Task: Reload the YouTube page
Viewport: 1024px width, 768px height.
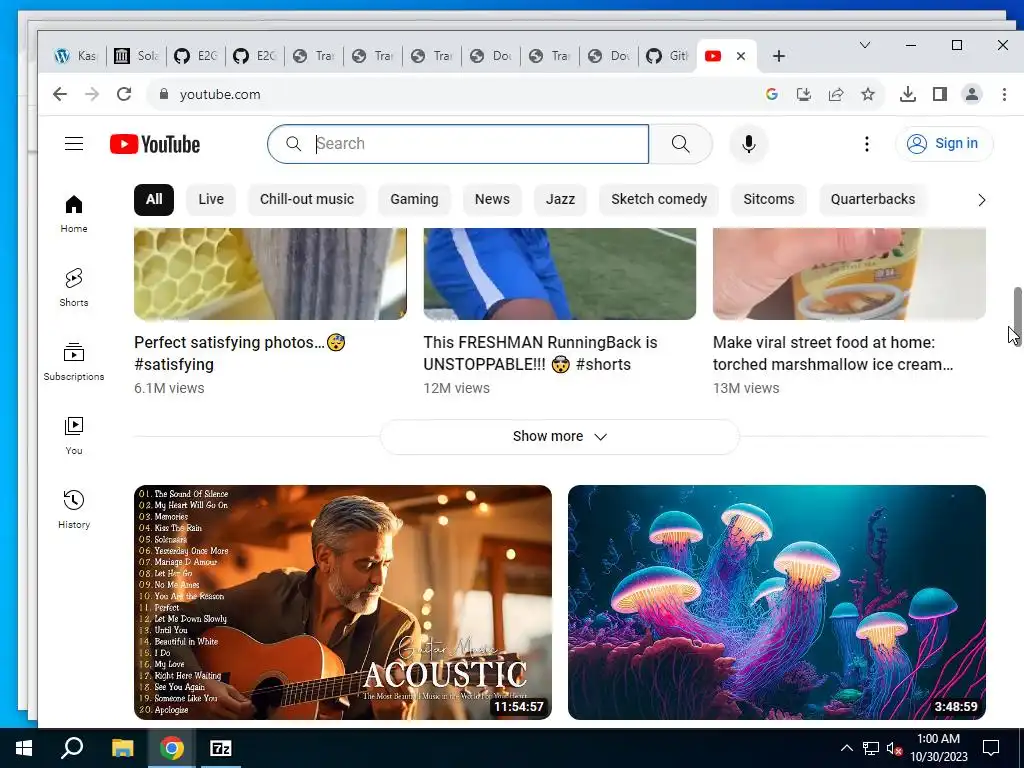Action: (x=124, y=94)
